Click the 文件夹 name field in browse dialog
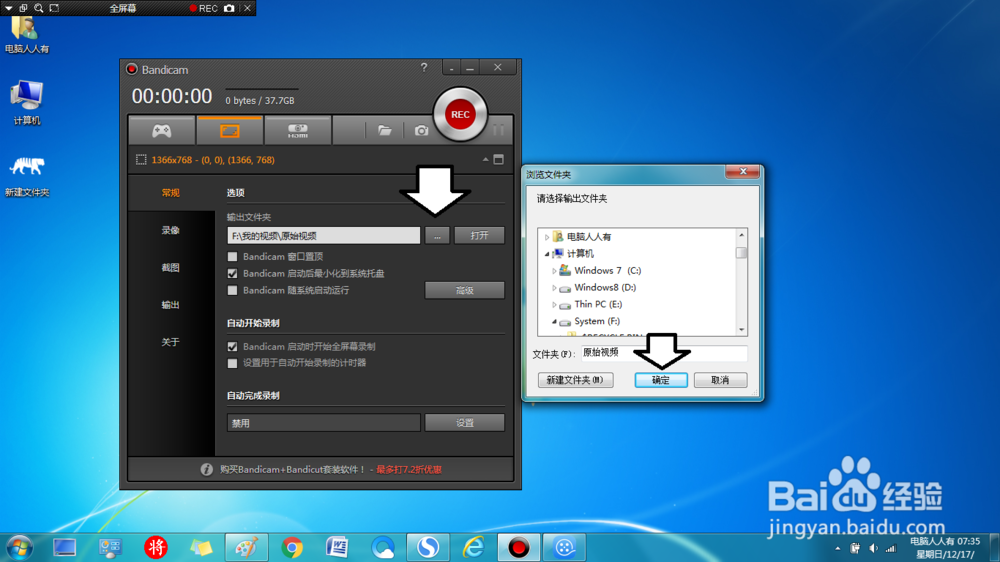Screen dimensions: 1000x562 (664, 353)
